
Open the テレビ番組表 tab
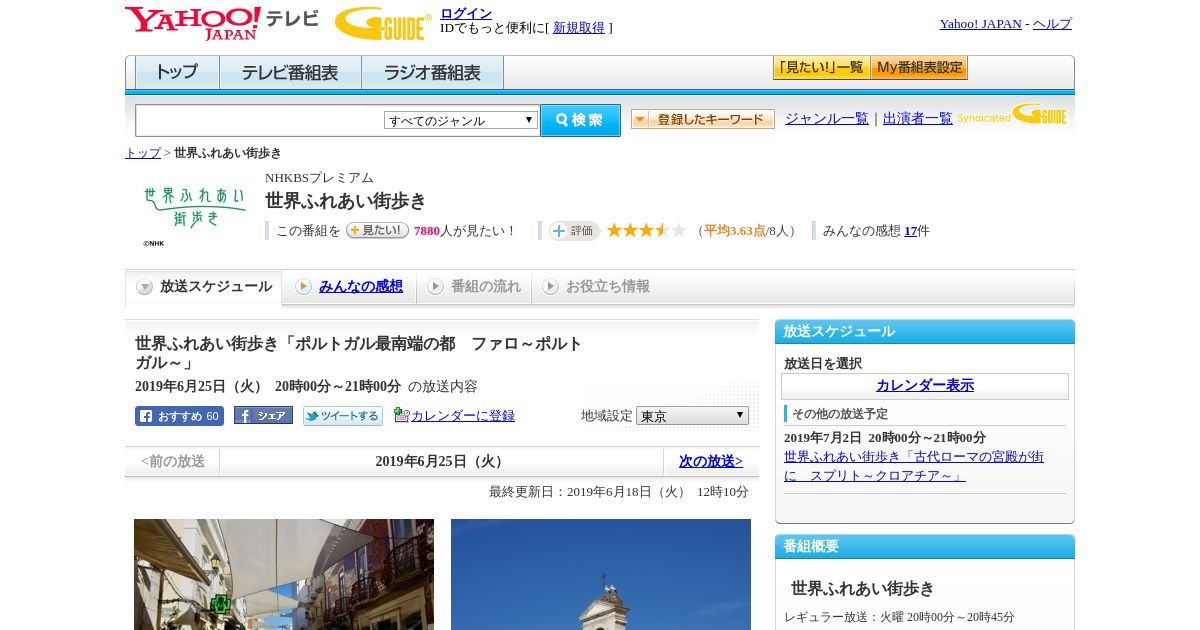point(290,73)
